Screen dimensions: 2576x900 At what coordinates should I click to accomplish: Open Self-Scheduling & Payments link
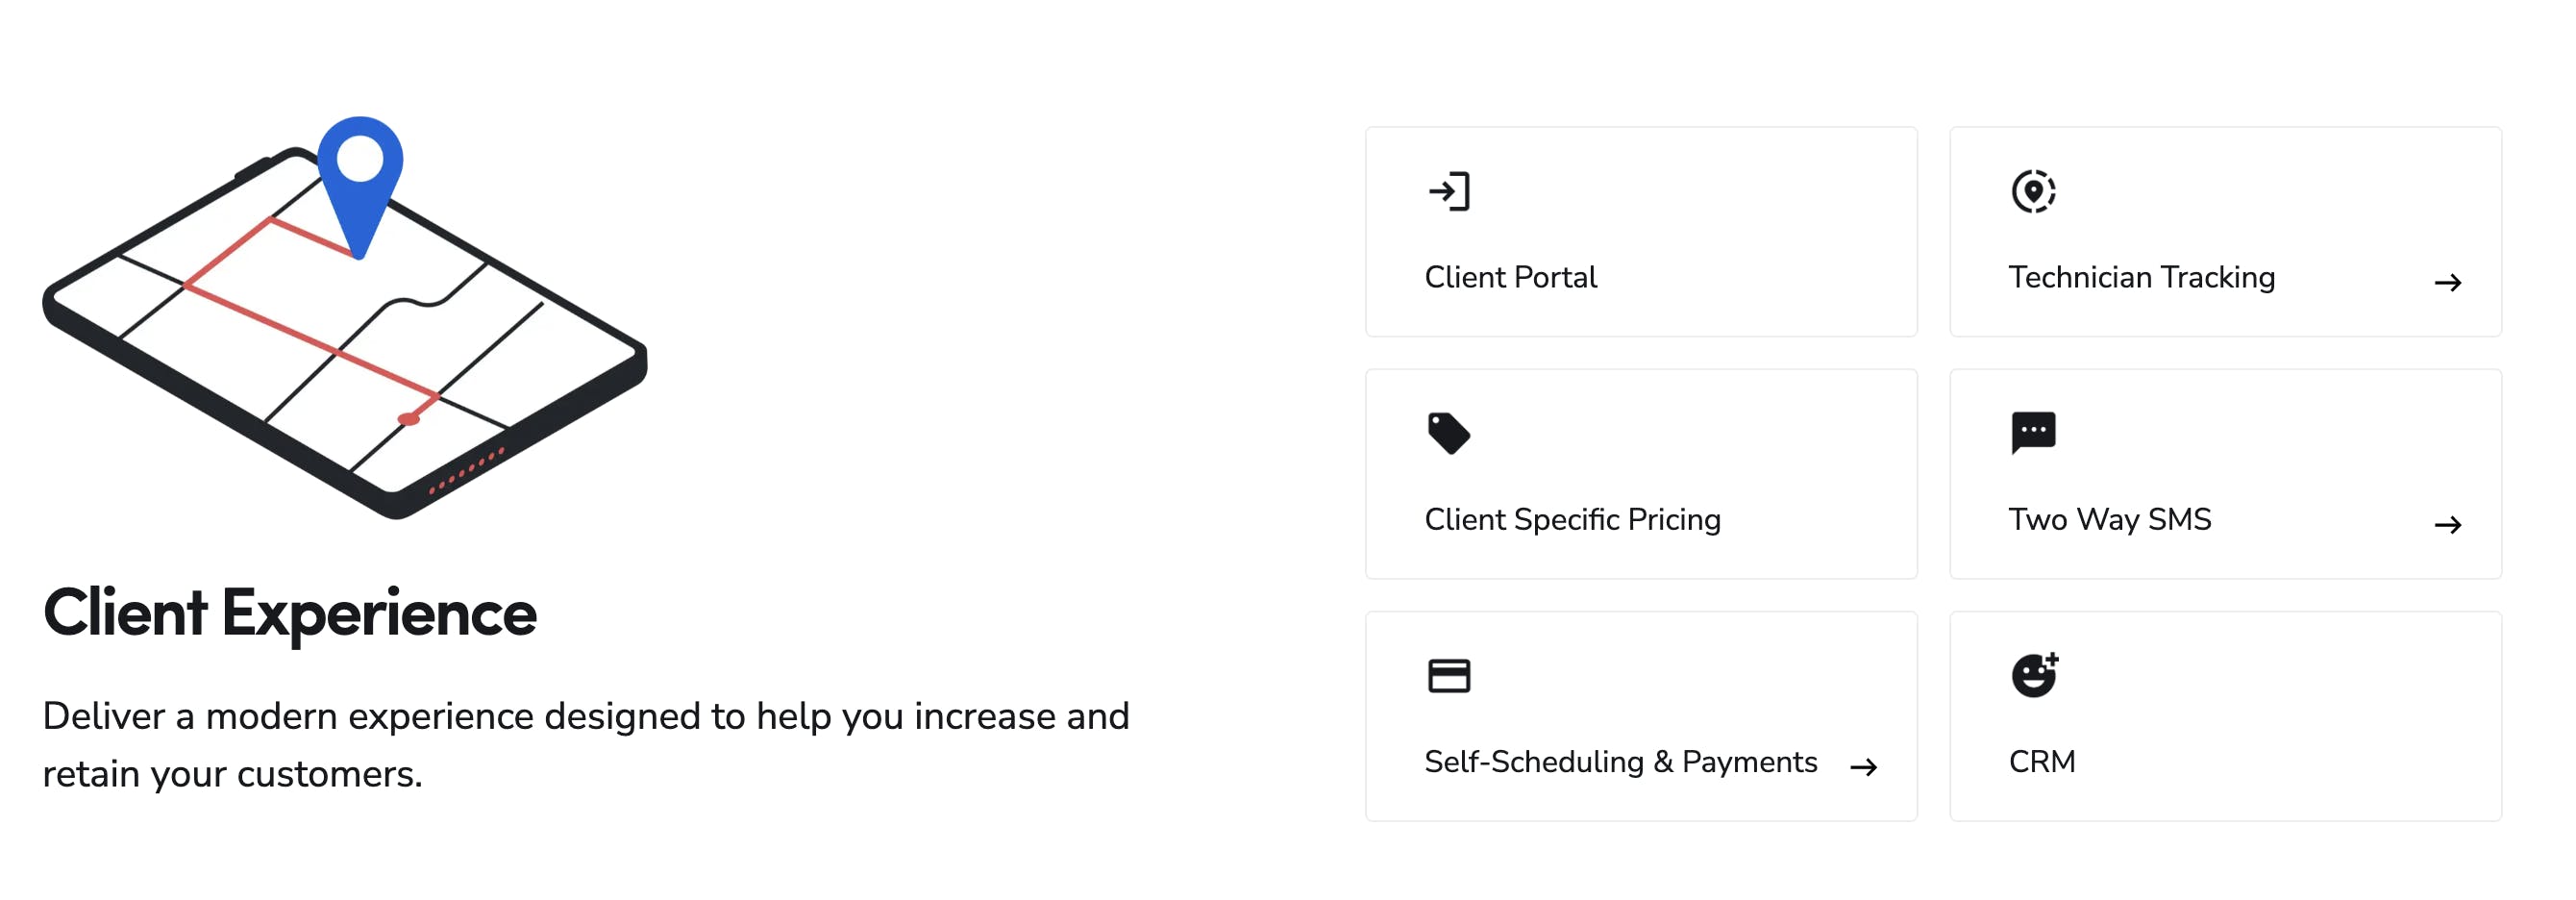[x=1620, y=762]
